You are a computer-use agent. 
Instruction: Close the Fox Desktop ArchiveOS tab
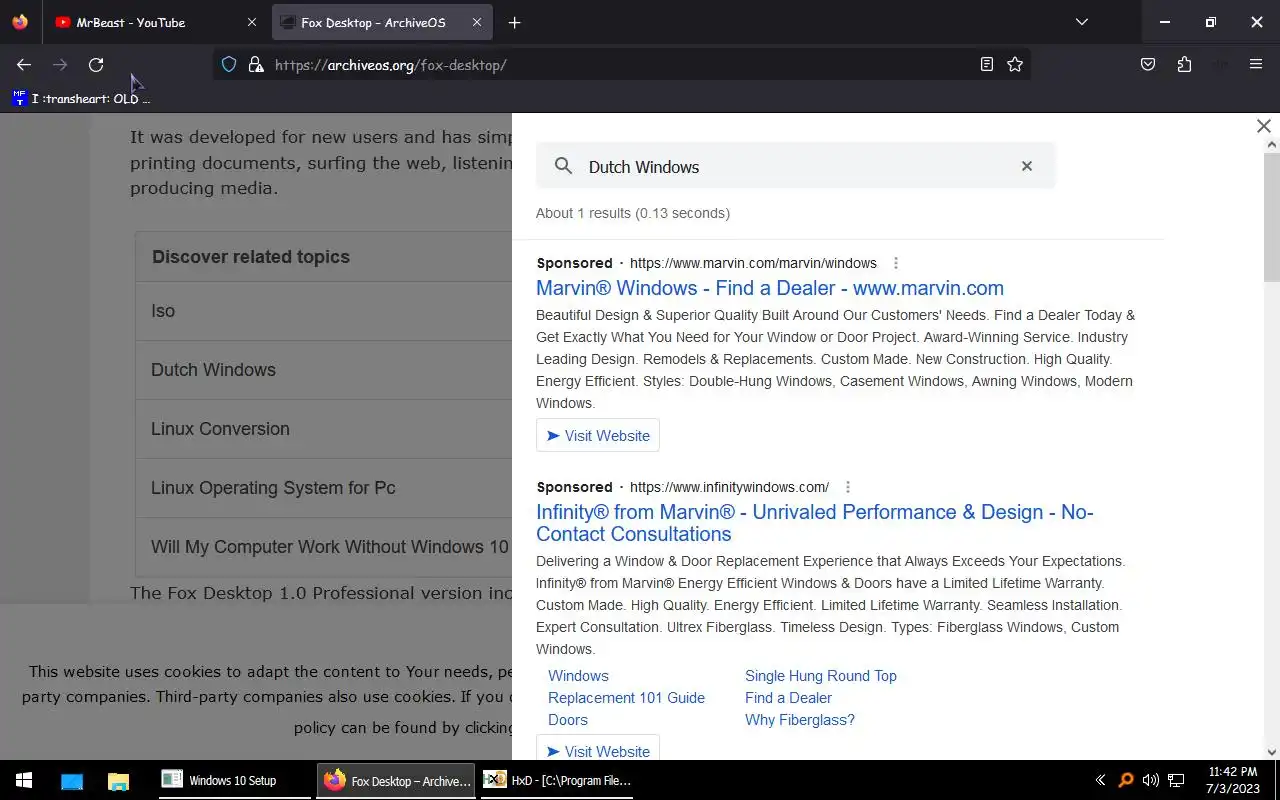coord(477,22)
